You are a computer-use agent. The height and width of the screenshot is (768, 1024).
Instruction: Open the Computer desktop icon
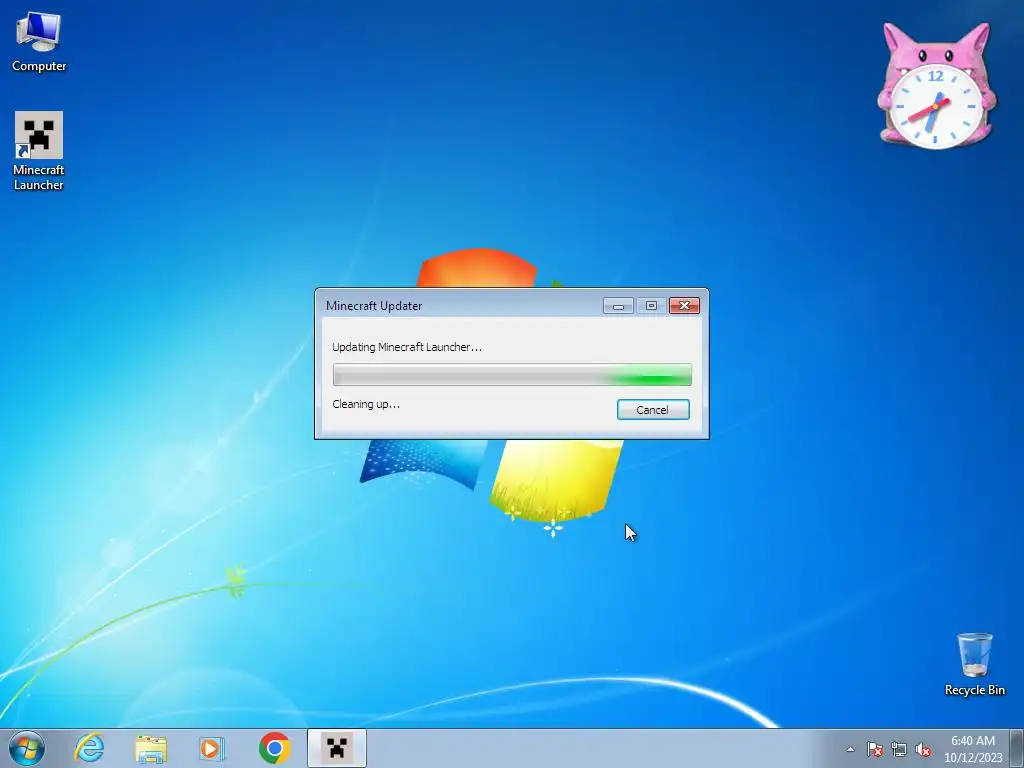point(39,43)
